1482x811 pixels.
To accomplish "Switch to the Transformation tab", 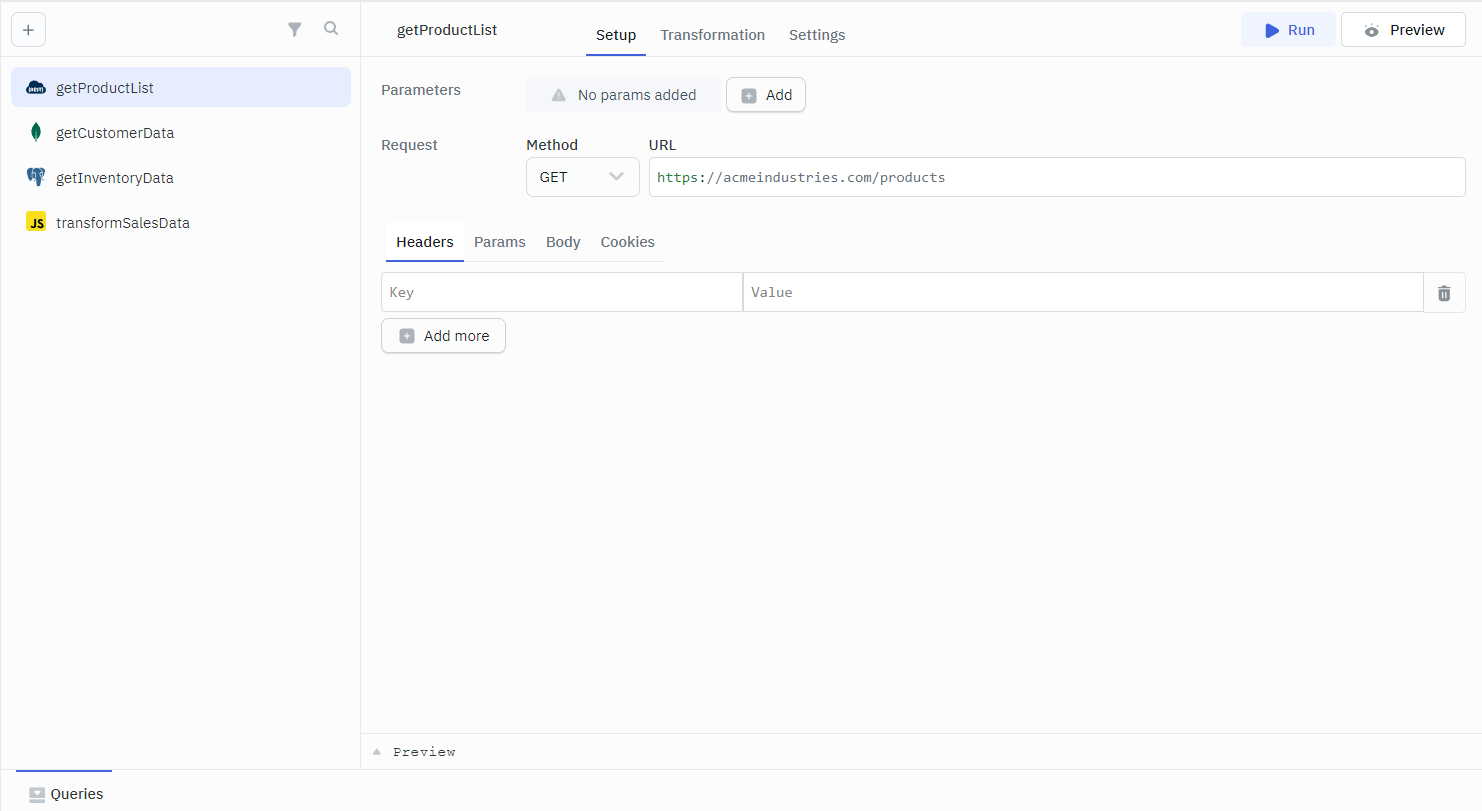I will (x=712, y=35).
